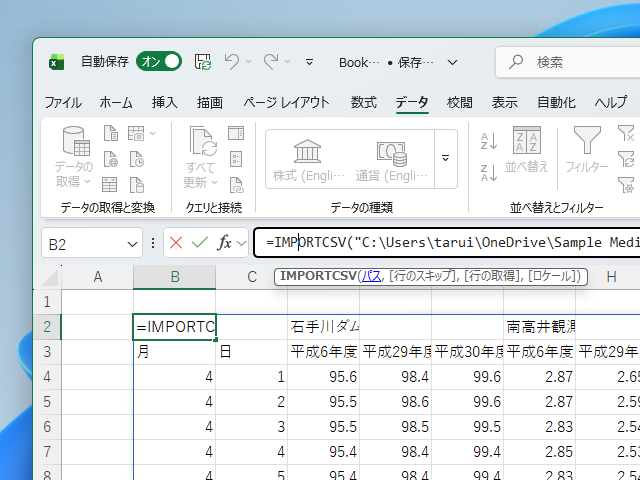Confirm formula with green checkmark
Image resolution: width=640 pixels, height=480 pixels.
[x=200, y=243]
